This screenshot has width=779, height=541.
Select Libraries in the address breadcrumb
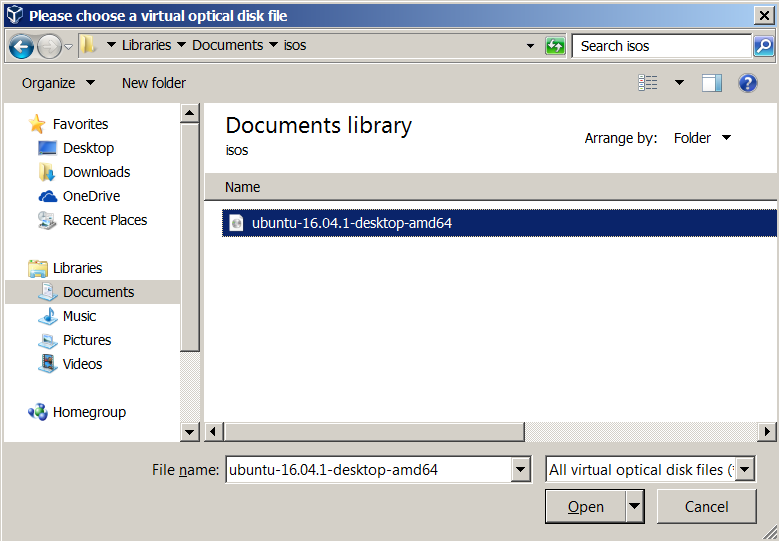[x=147, y=45]
